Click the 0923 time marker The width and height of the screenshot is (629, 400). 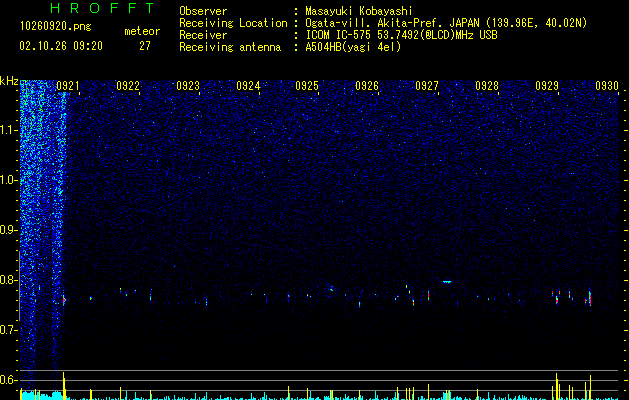[188, 86]
